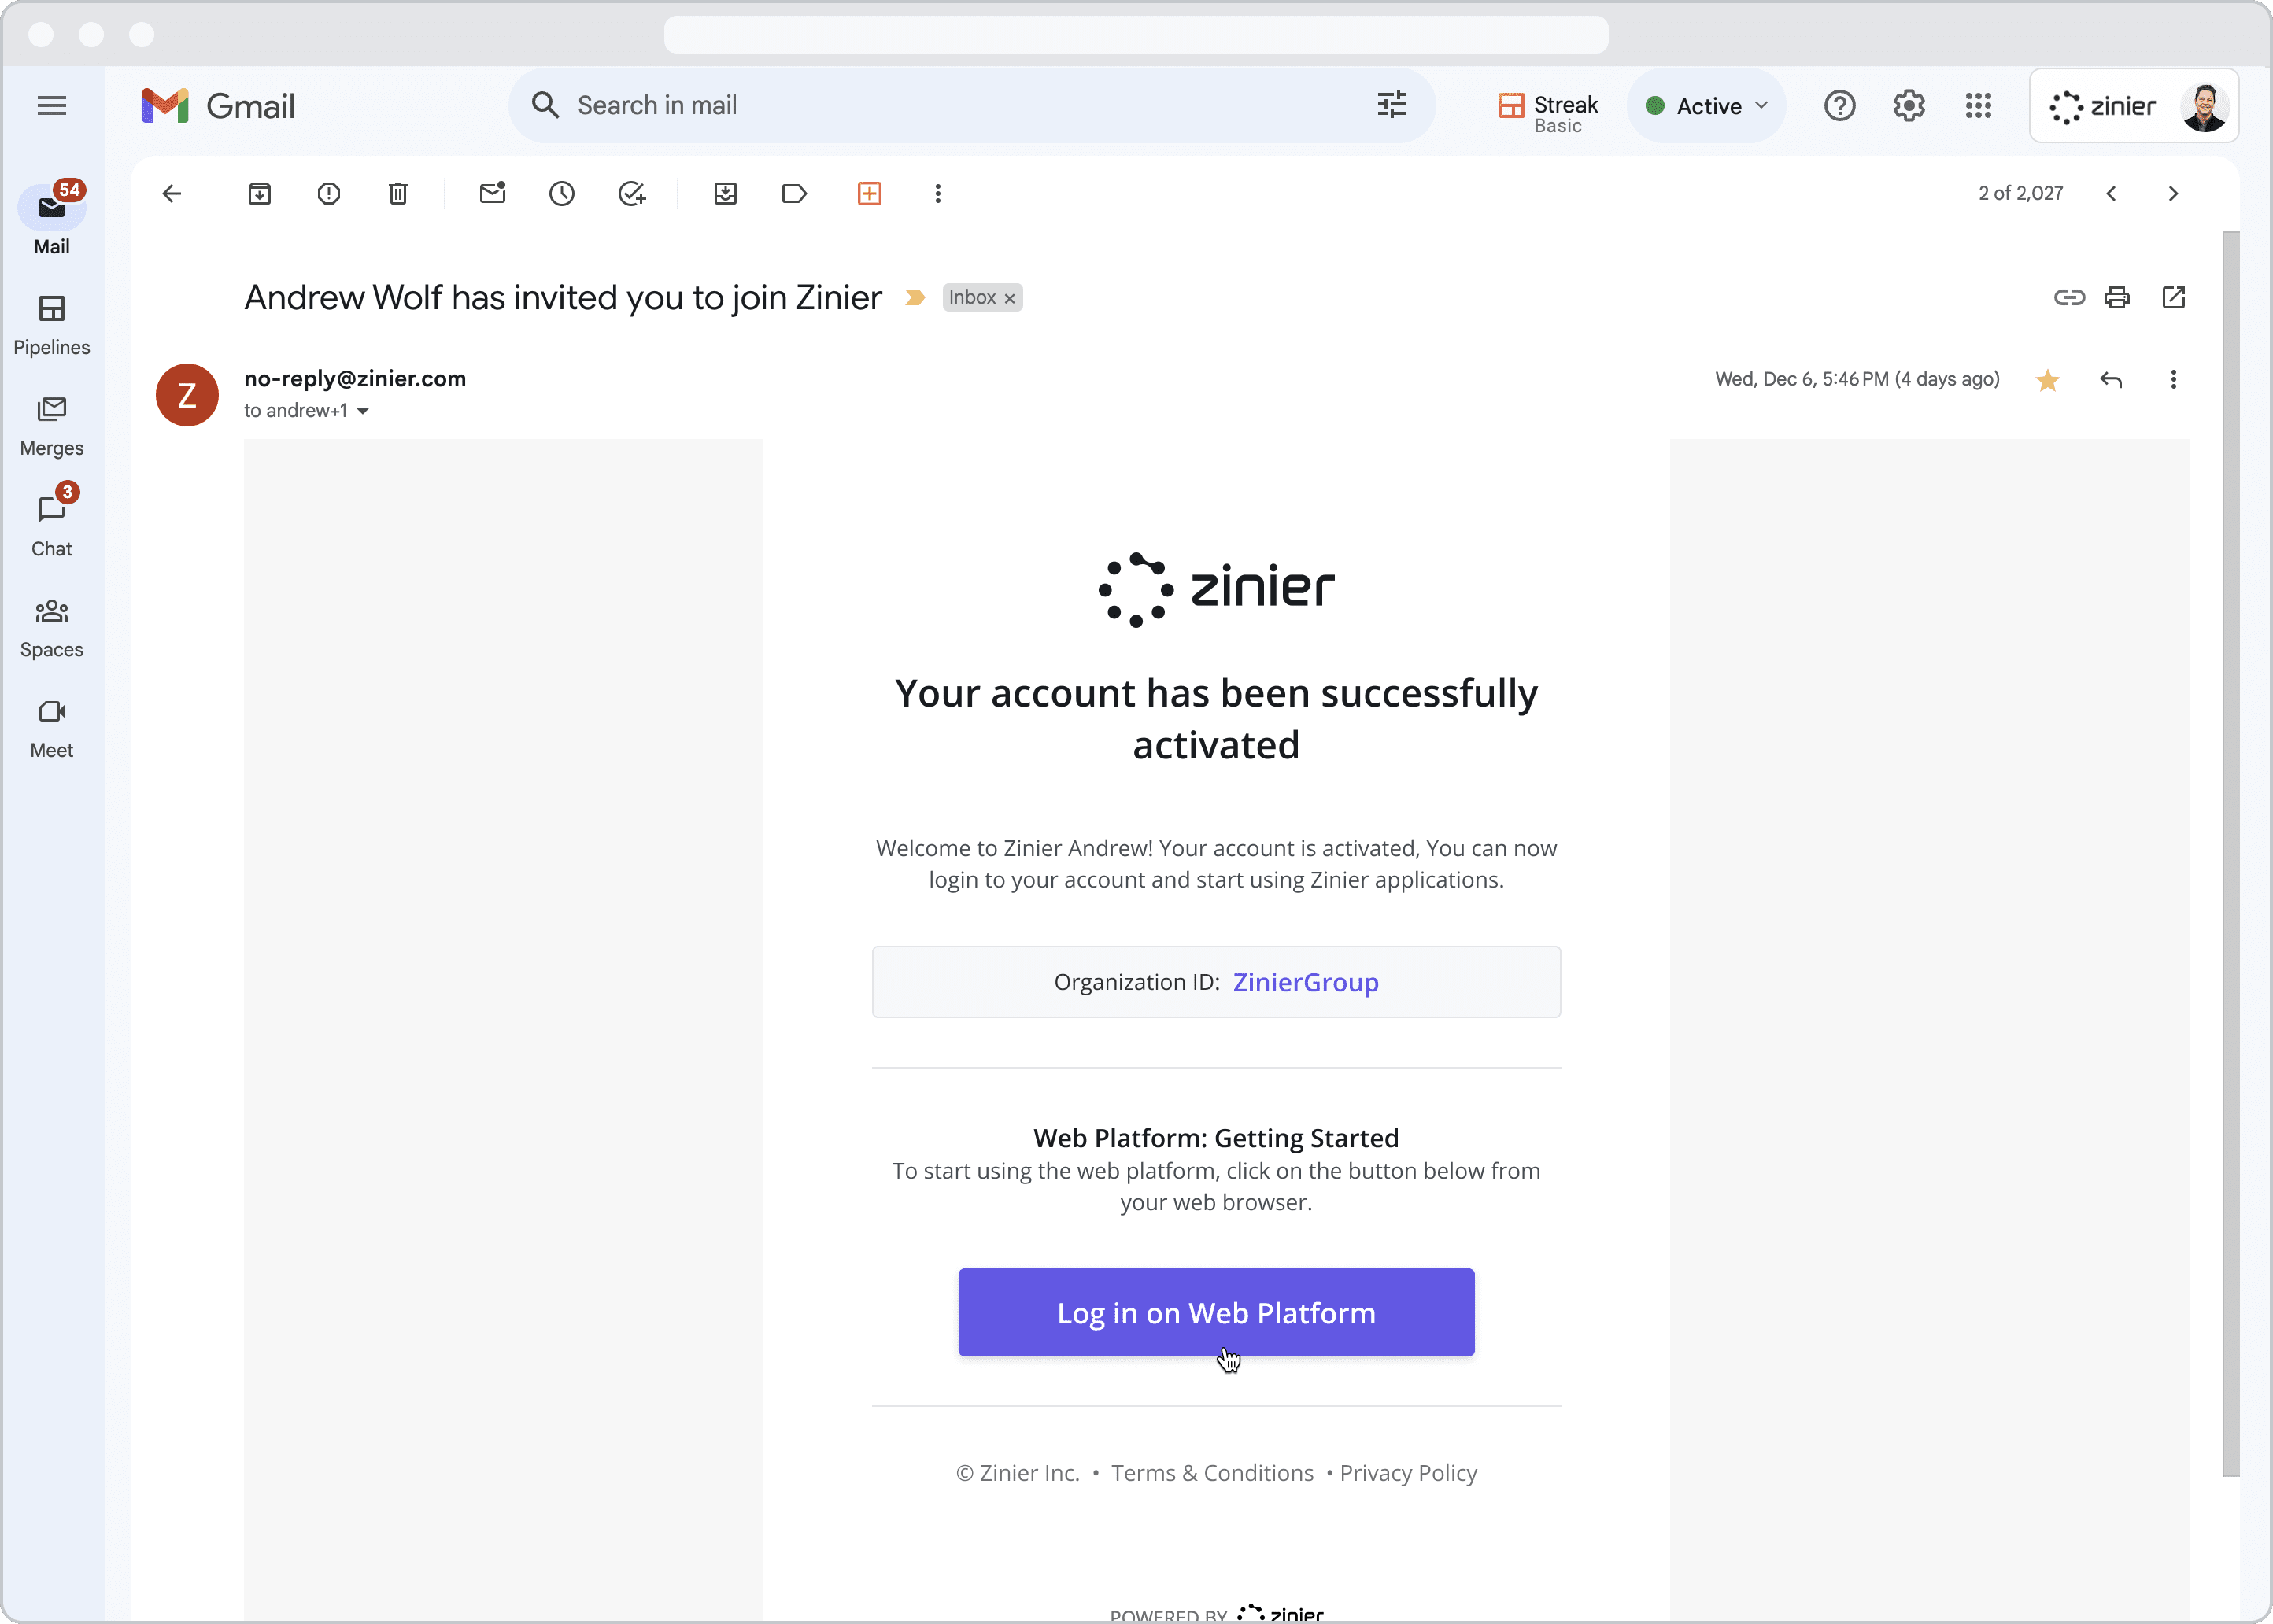Delete the email using the trash icon
Image resolution: width=2273 pixels, height=1624 pixels.
398,194
